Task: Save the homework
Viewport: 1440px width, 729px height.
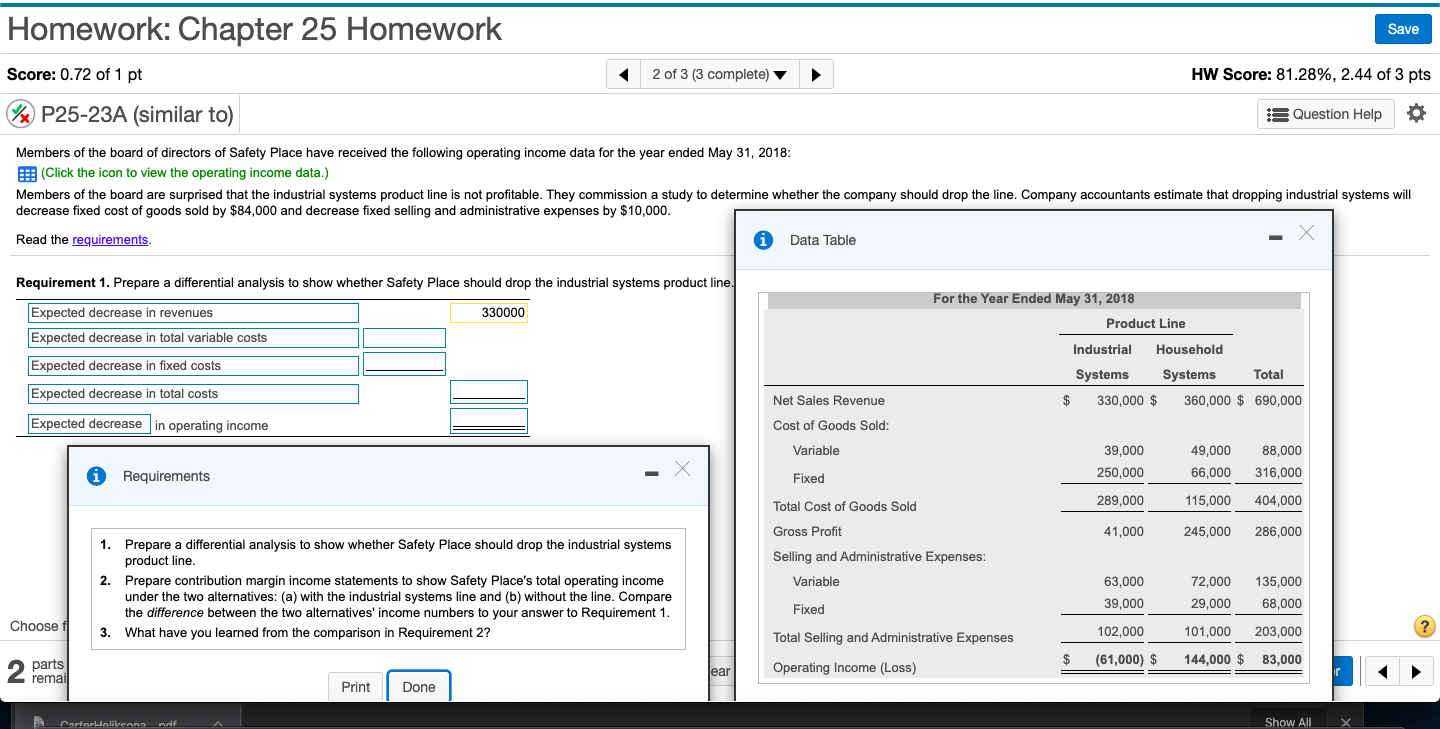Action: coord(1403,29)
